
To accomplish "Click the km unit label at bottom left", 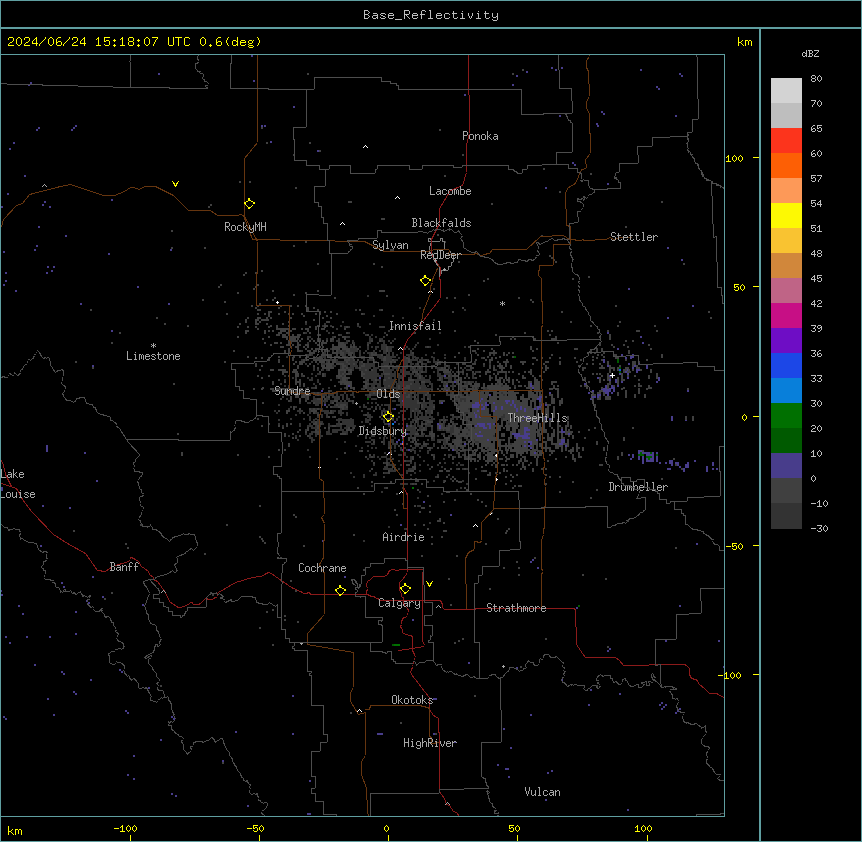I will (14, 831).
